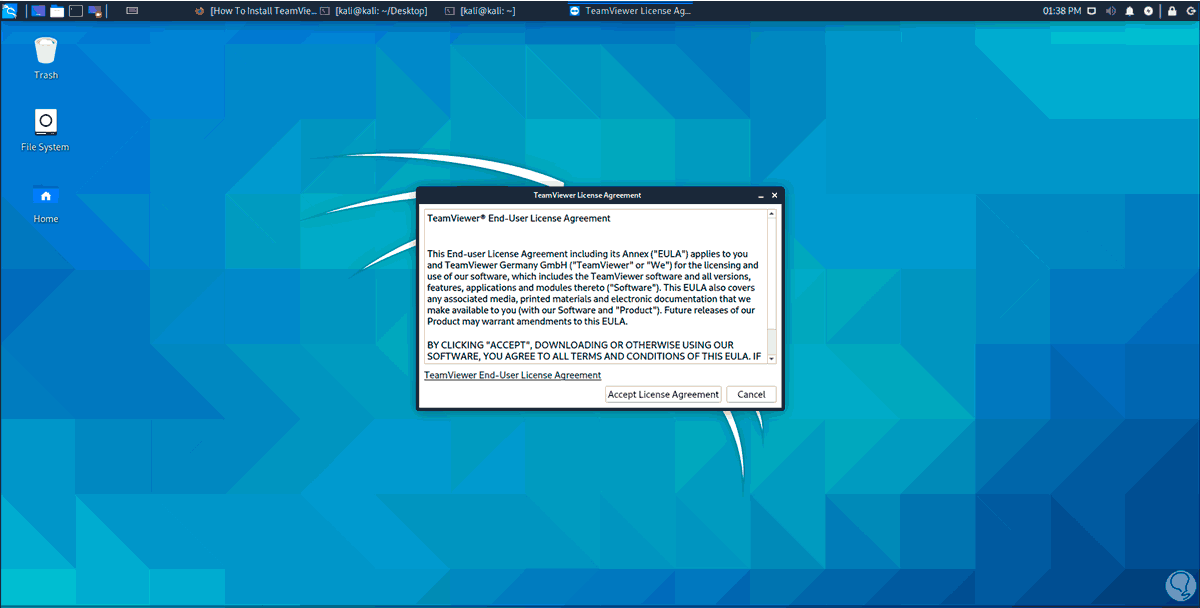
Task: Click the small keyboard-like panel icon
Action: tap(131, 11)
